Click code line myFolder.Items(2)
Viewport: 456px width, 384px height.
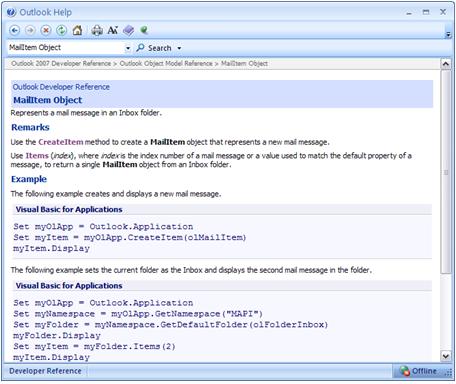point(94,346)
